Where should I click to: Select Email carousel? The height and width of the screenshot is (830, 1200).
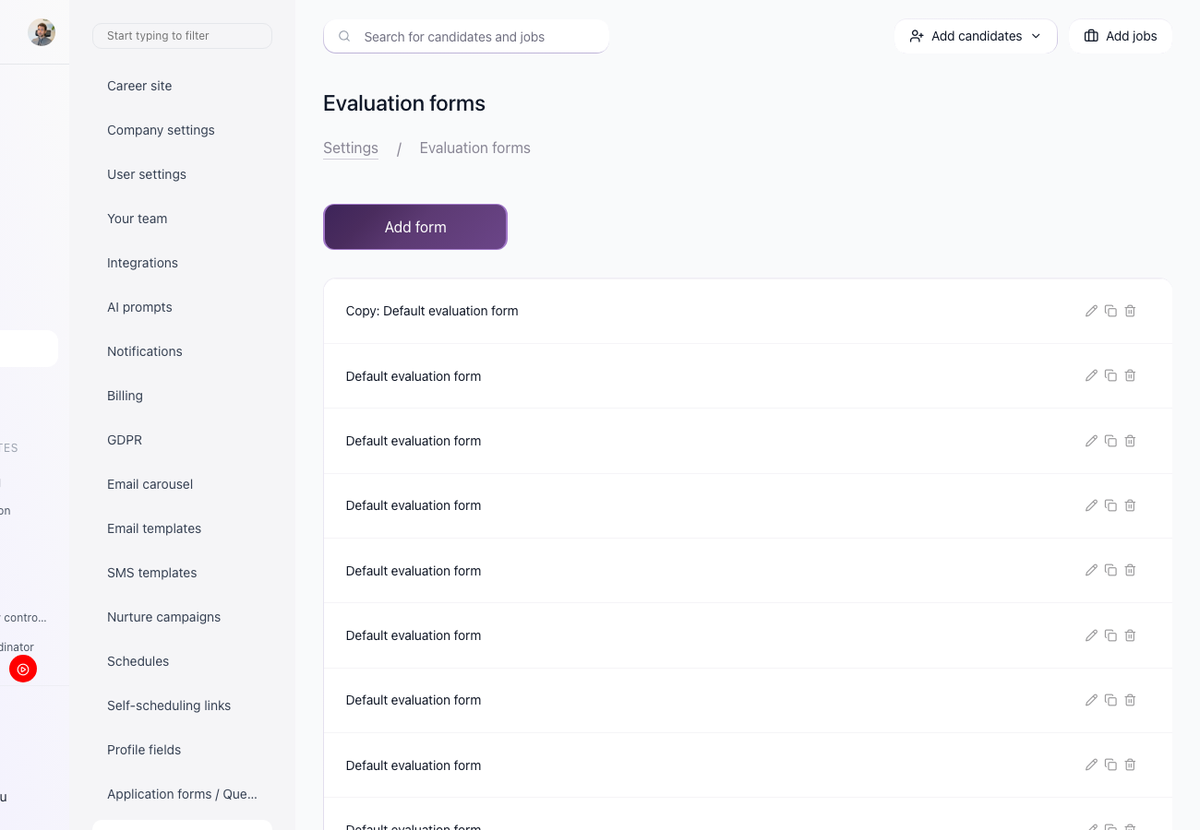point(150,484)
